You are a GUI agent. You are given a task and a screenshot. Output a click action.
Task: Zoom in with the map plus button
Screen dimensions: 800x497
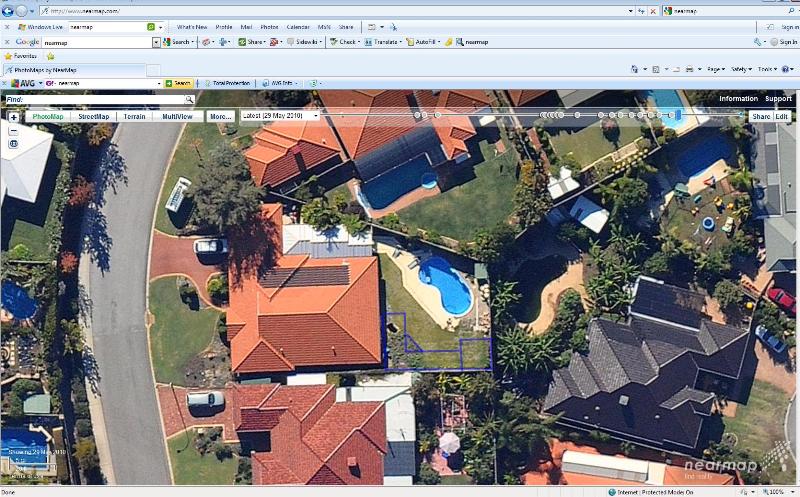point(14,117)
